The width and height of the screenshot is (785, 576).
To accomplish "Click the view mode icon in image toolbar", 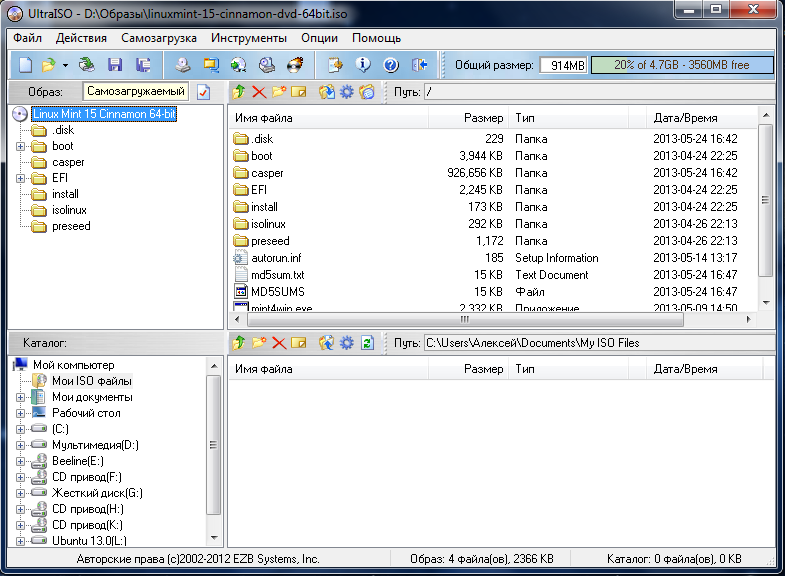I will (367, 92).
